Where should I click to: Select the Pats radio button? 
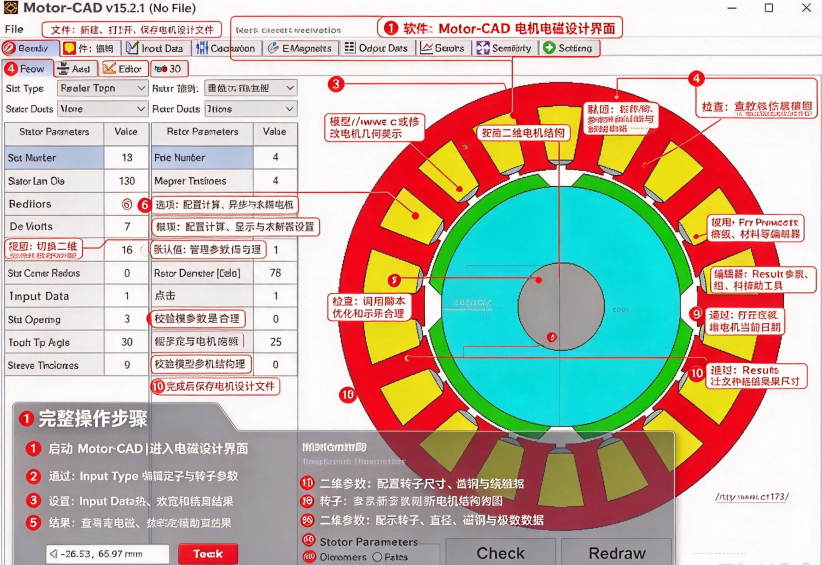[x=377, y=557]
